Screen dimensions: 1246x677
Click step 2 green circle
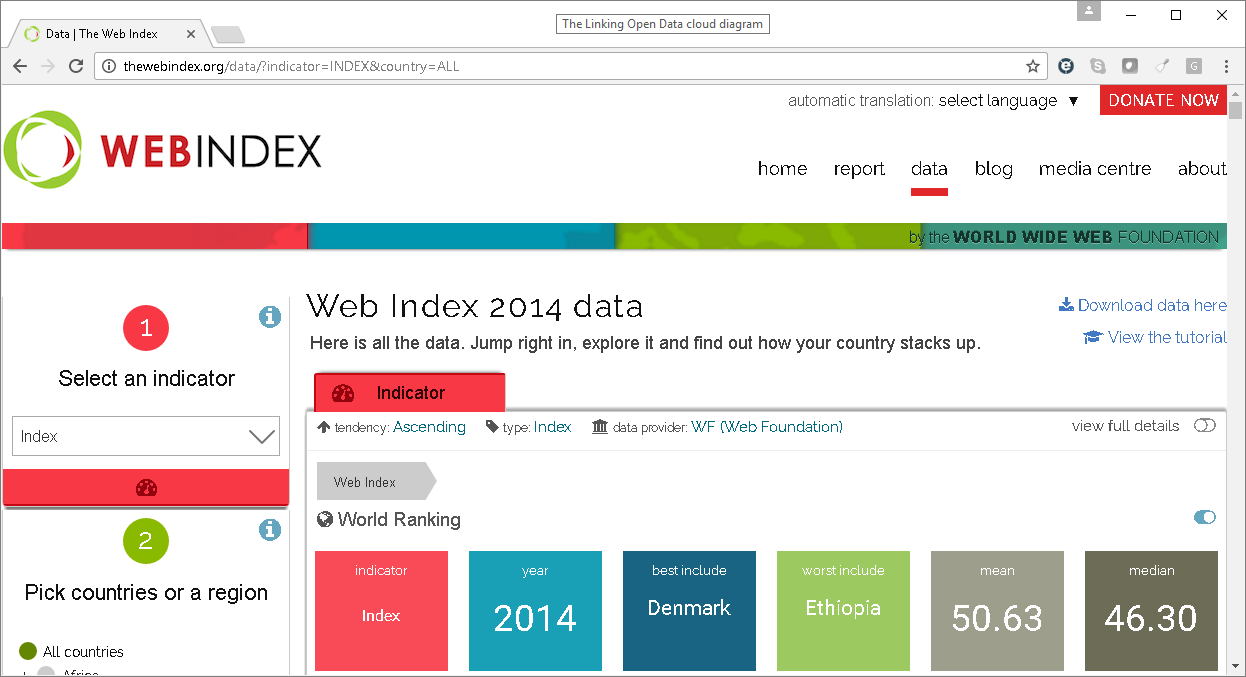click(146, 541)
